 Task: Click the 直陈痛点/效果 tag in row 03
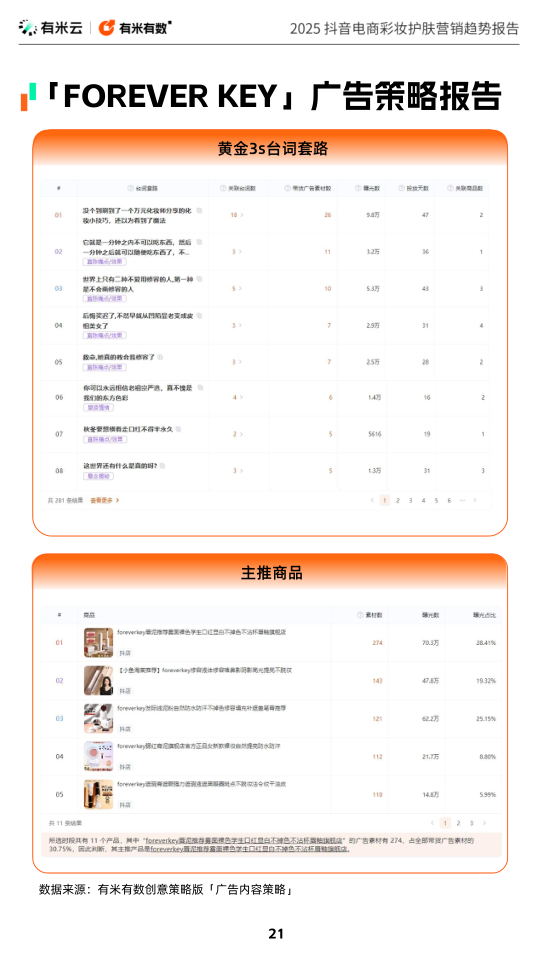click(x=105, y=298)
